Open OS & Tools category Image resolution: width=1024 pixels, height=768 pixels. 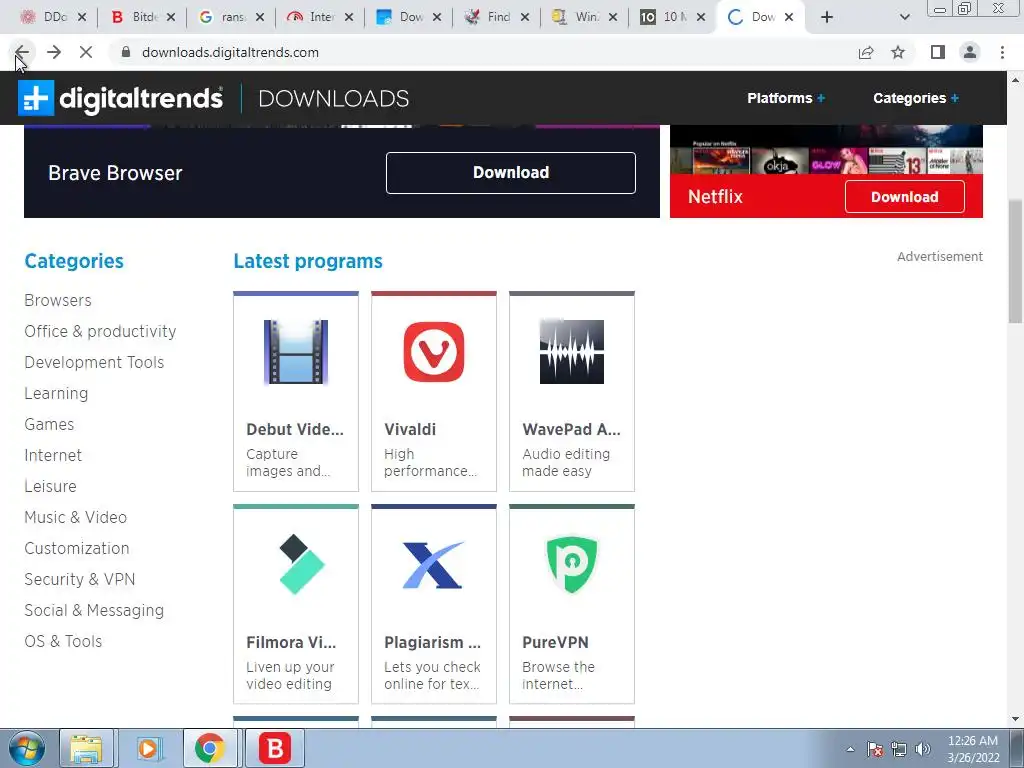pyautogui.click(x=63, y=641)
